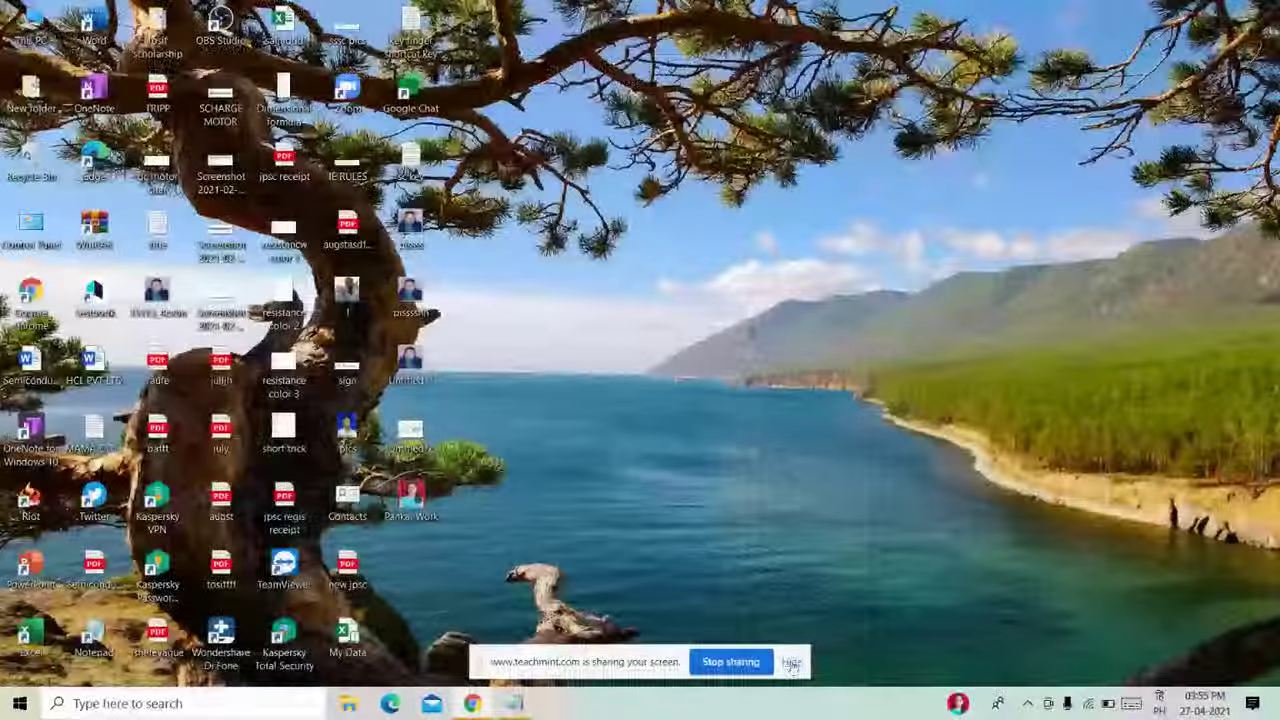Select the Wondershare Dr.Fone shortcut

tap(221, 645)
